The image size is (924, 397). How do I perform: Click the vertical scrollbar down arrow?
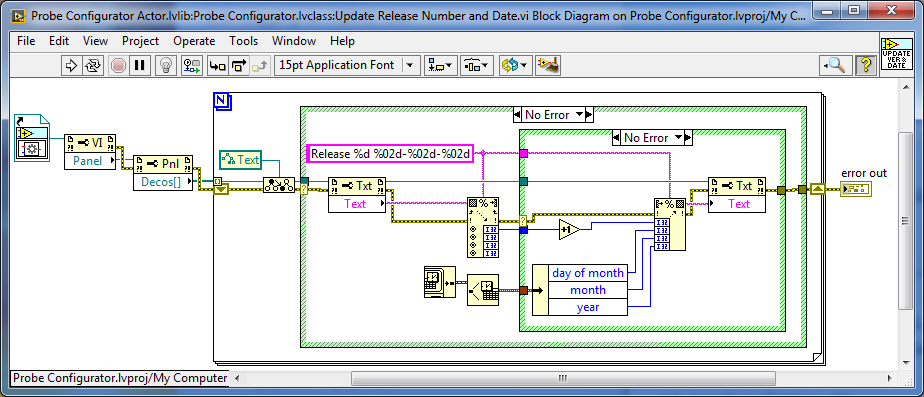coord(906,362)
